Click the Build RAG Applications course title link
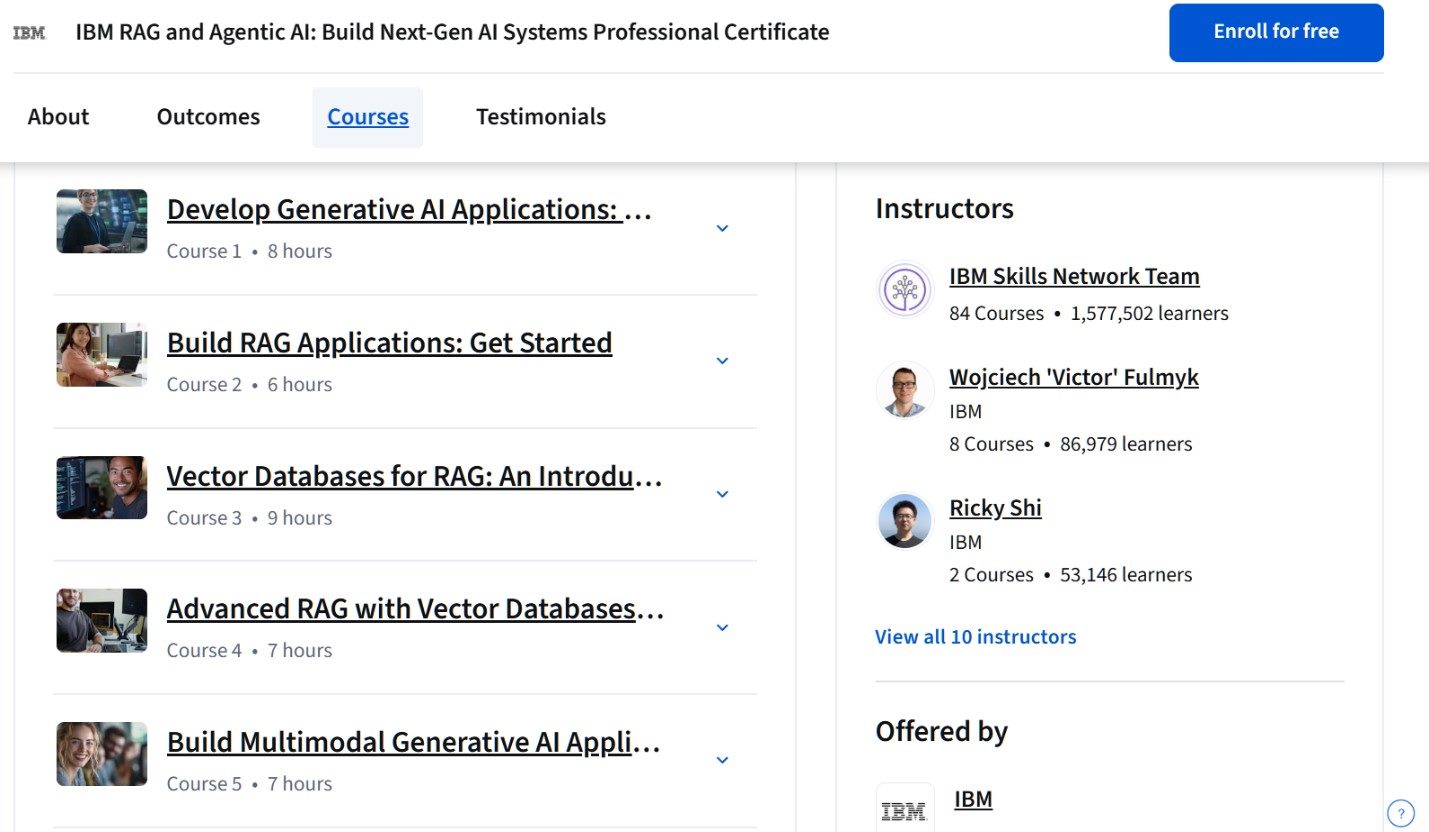The width and height of the screenshot is (1429, 832). pos(389,343)
